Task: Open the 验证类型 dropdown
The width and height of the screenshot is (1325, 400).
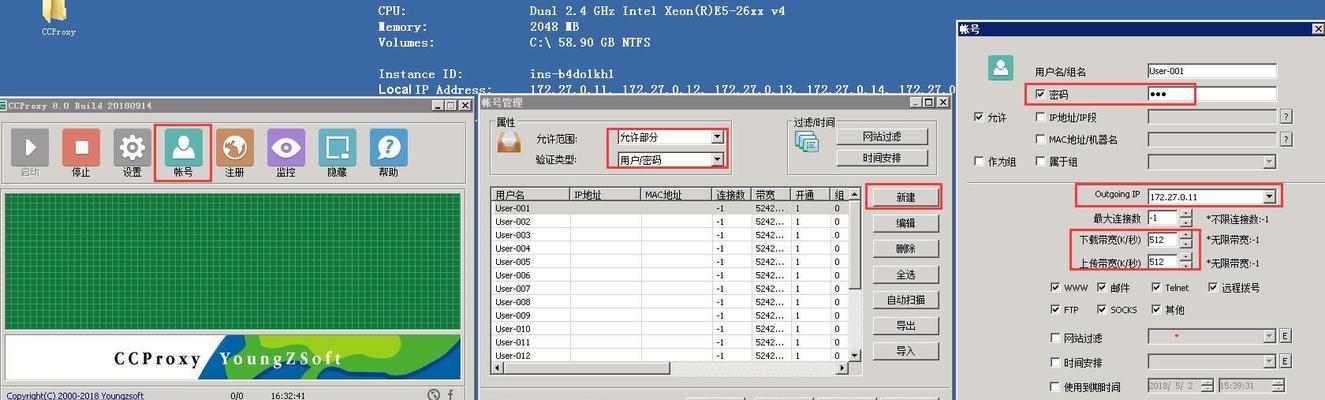Action: click(x=717, y=159)
